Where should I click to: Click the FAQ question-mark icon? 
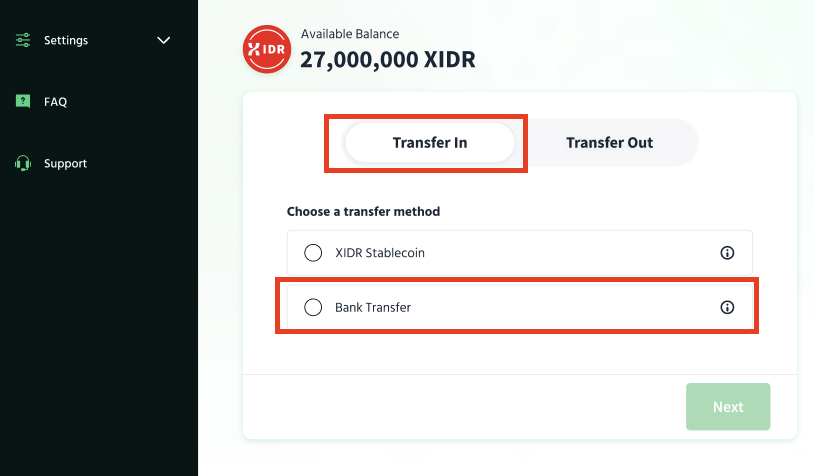click(x=23, y=101)
